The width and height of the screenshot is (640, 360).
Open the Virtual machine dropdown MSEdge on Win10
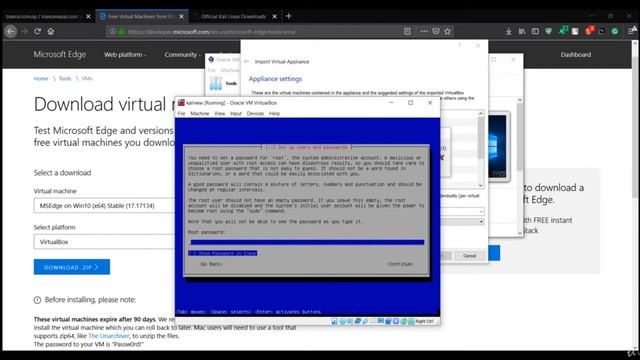point(105,206)
